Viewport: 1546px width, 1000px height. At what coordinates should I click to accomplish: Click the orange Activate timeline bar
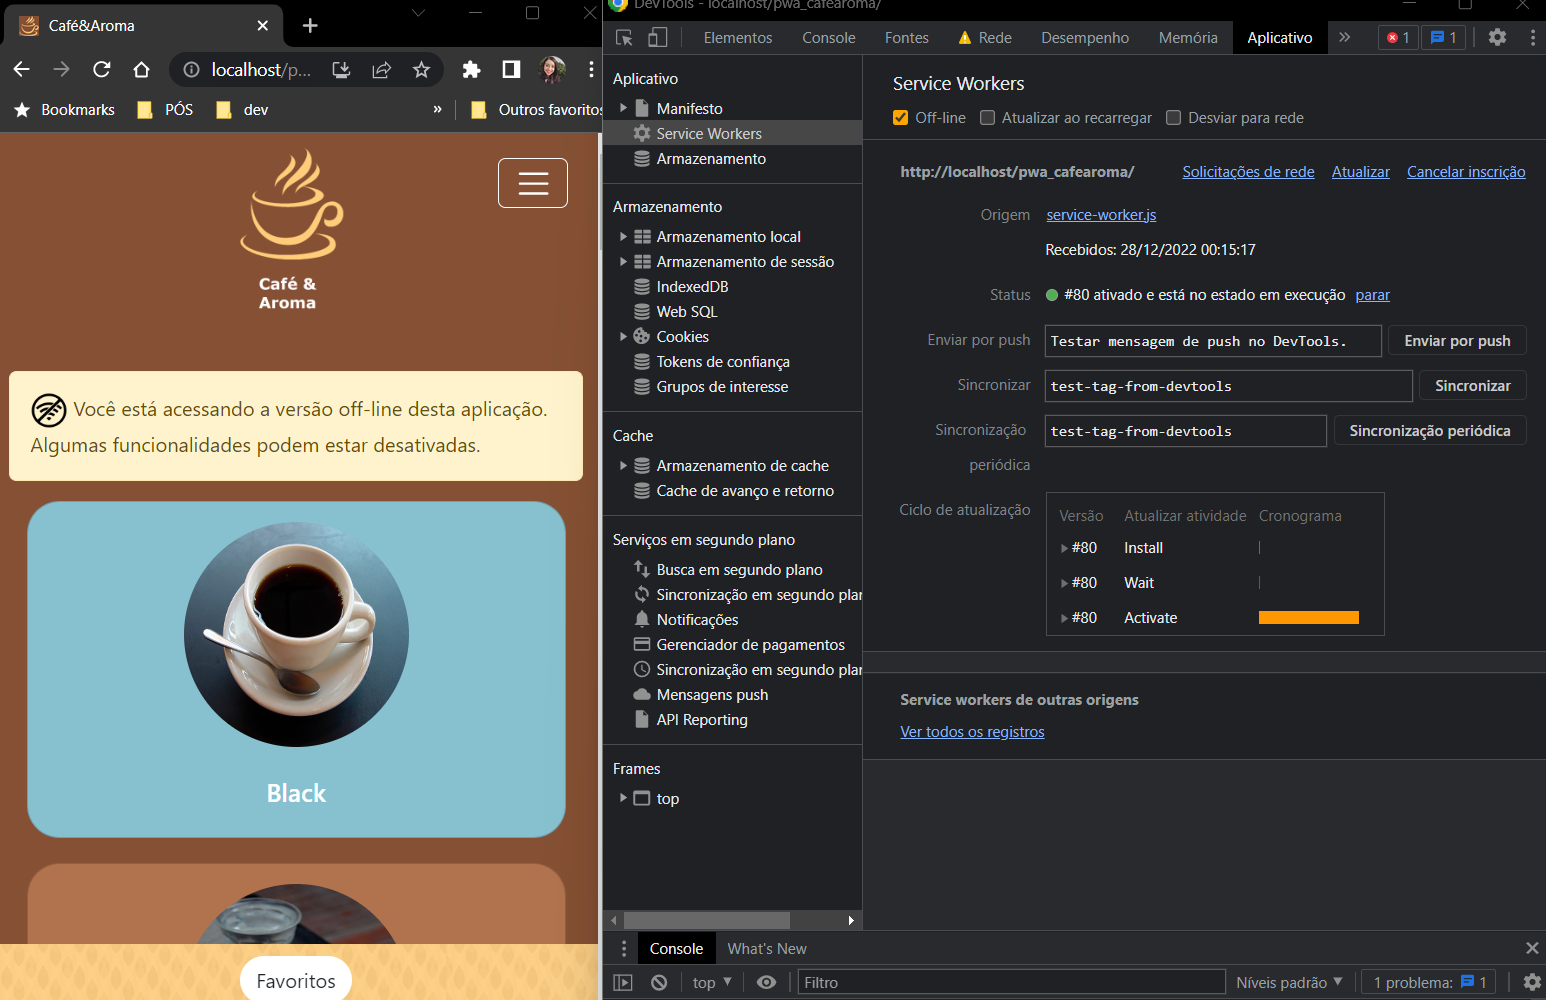click(x=1308, y=618)
